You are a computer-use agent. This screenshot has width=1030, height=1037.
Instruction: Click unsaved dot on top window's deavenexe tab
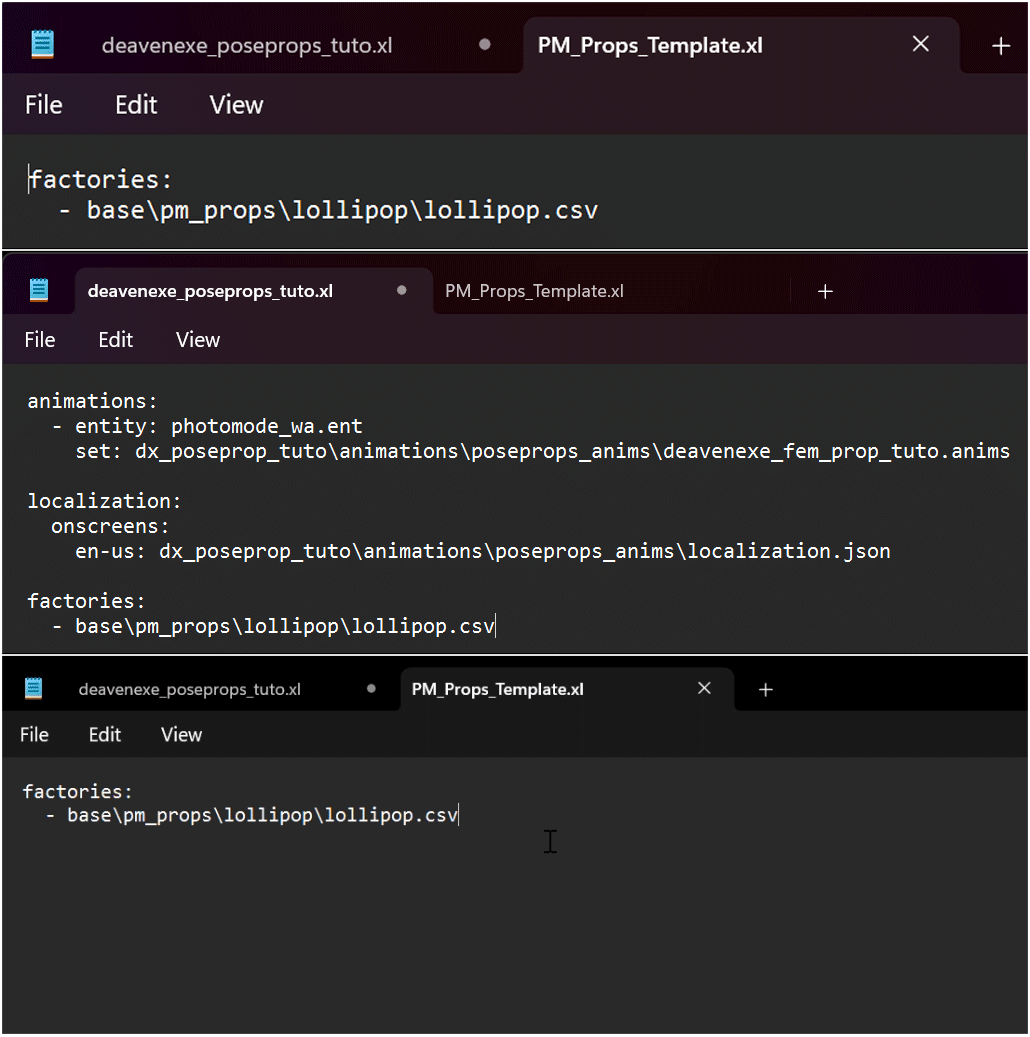[485, 45]
